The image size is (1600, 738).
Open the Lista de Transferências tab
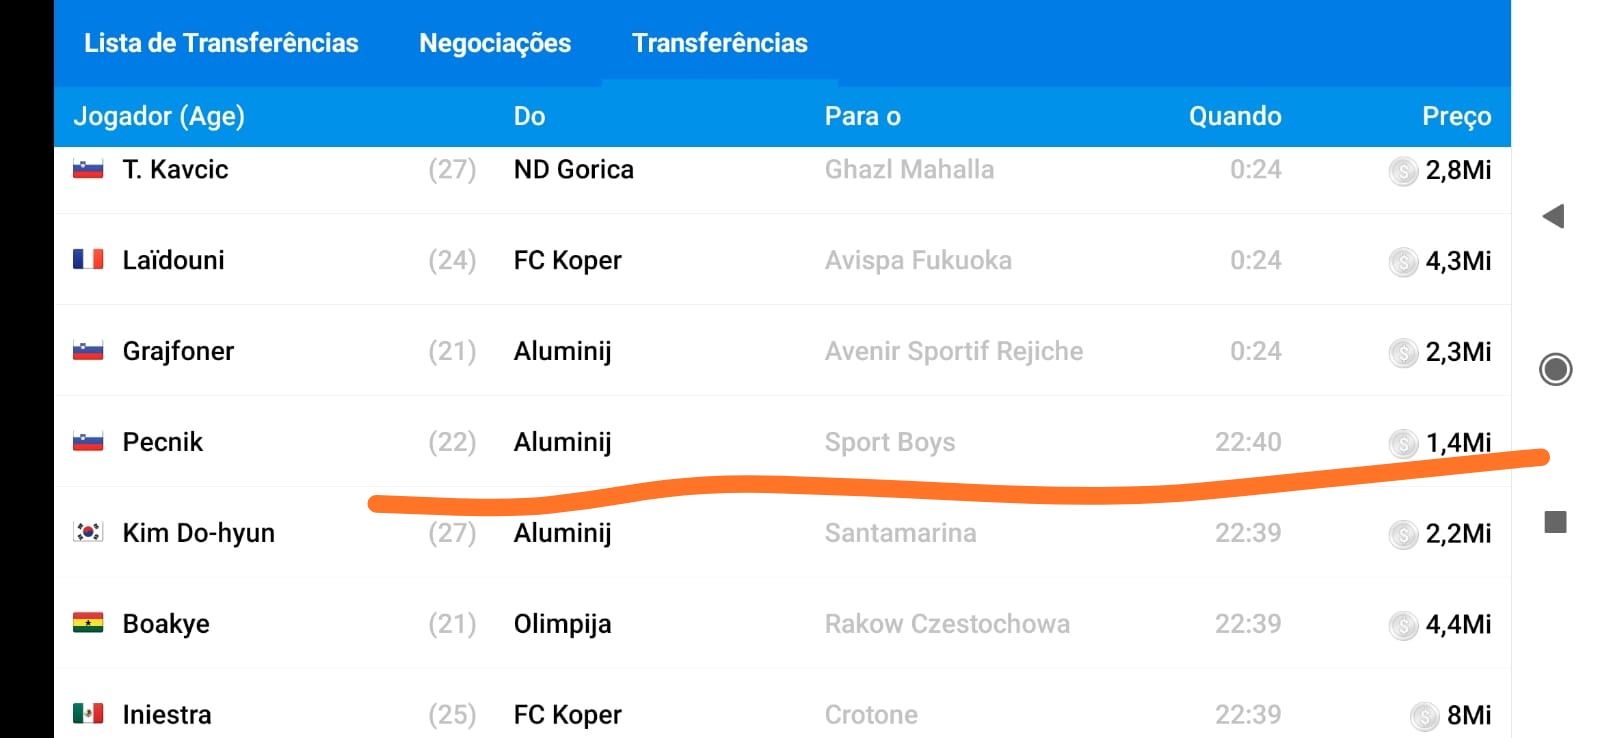(x=221, y=43)
